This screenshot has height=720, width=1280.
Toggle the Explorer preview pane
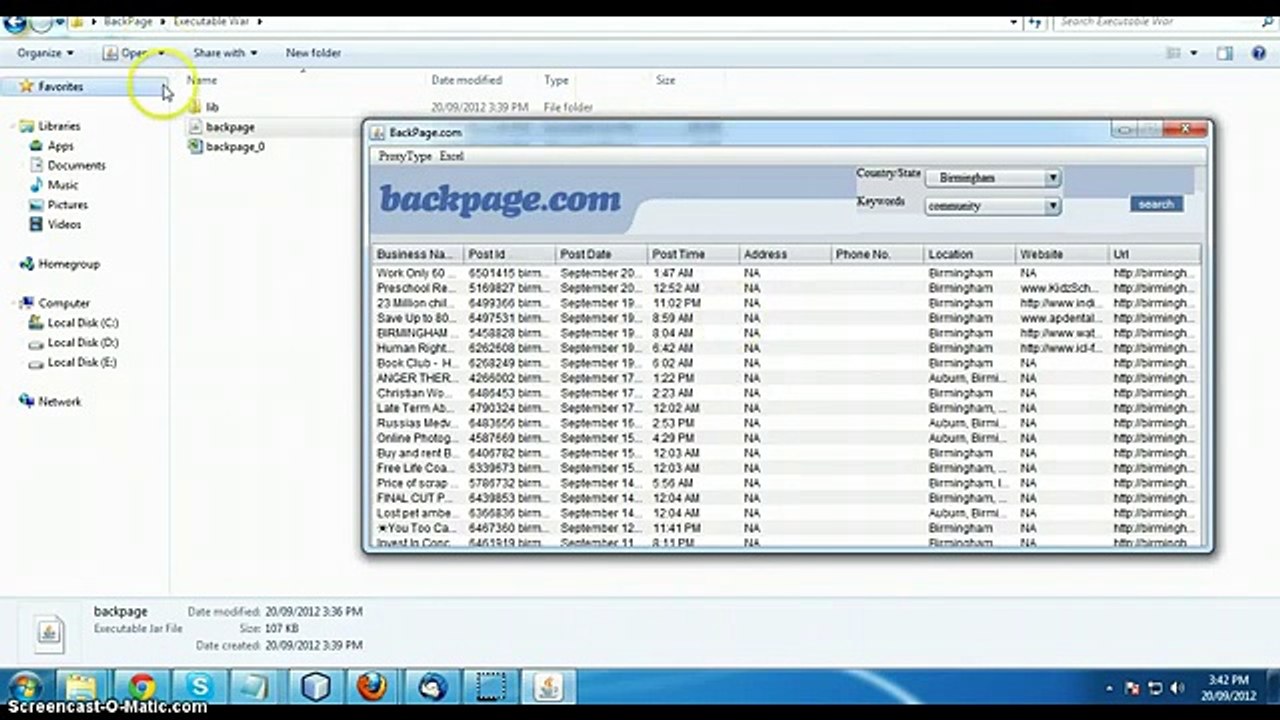pyautogui.click(x=1225, y=53)
